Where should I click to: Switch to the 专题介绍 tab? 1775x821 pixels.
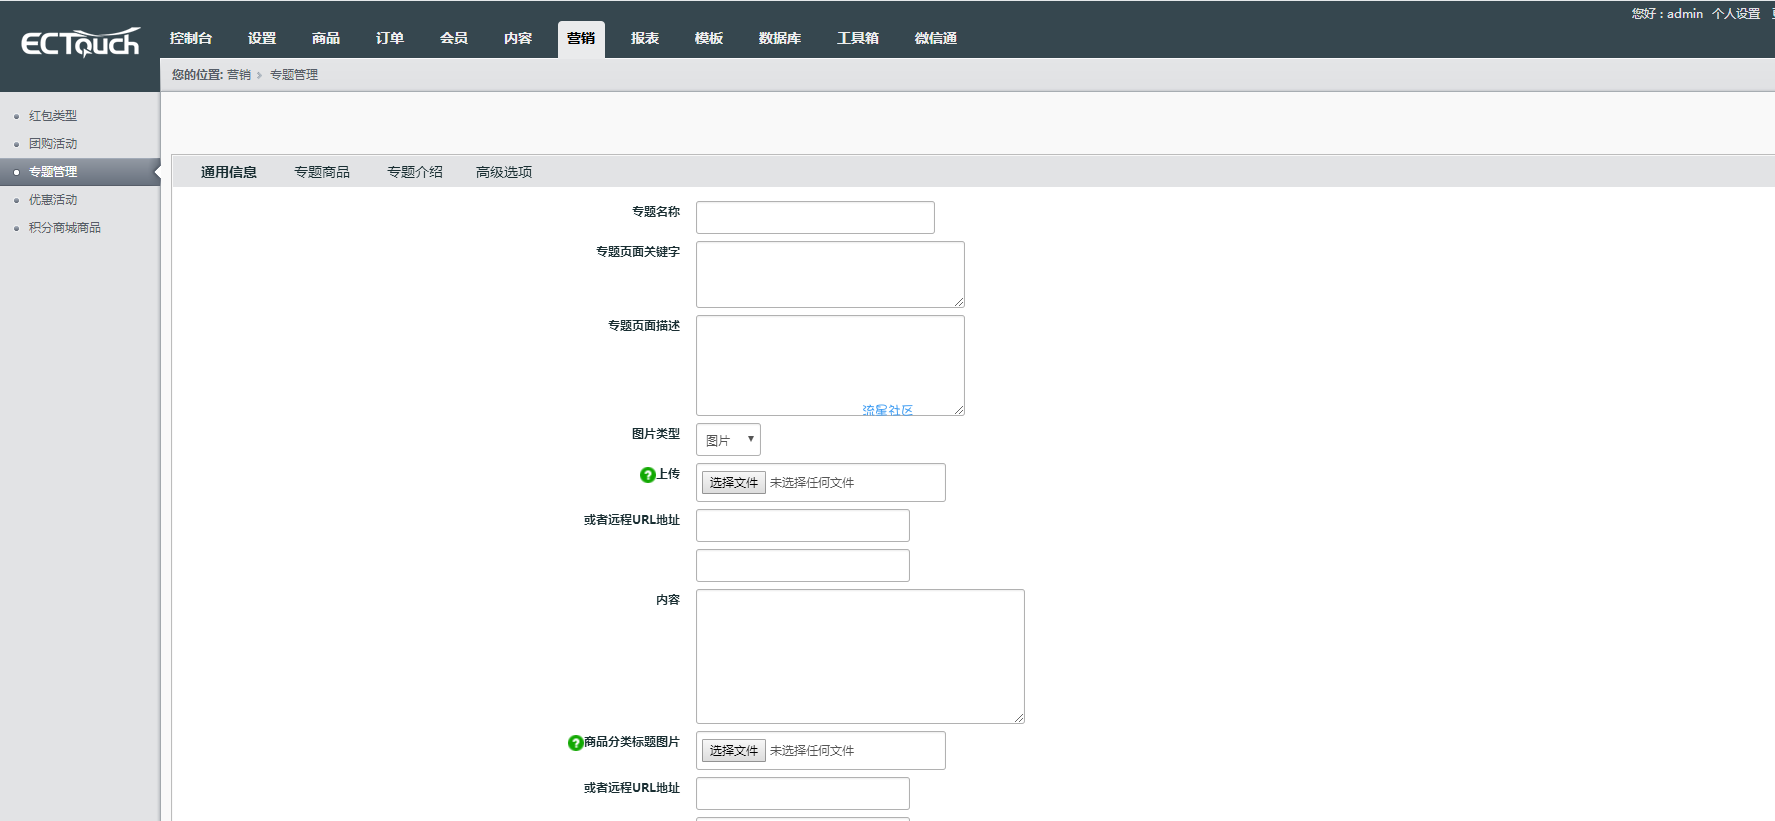pyautogui.click(x=415, y=172)
